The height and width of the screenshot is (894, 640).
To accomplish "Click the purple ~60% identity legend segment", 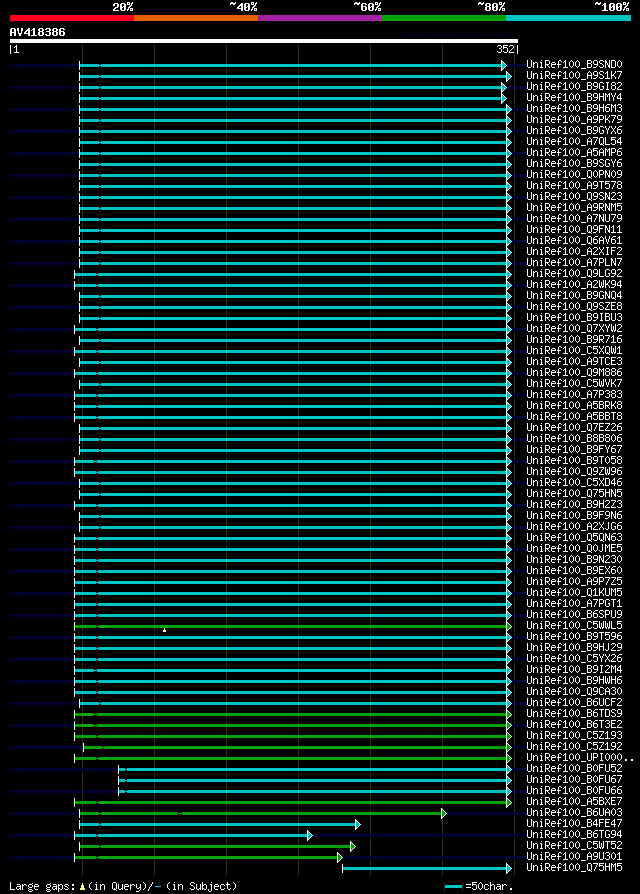I will 320,18.
